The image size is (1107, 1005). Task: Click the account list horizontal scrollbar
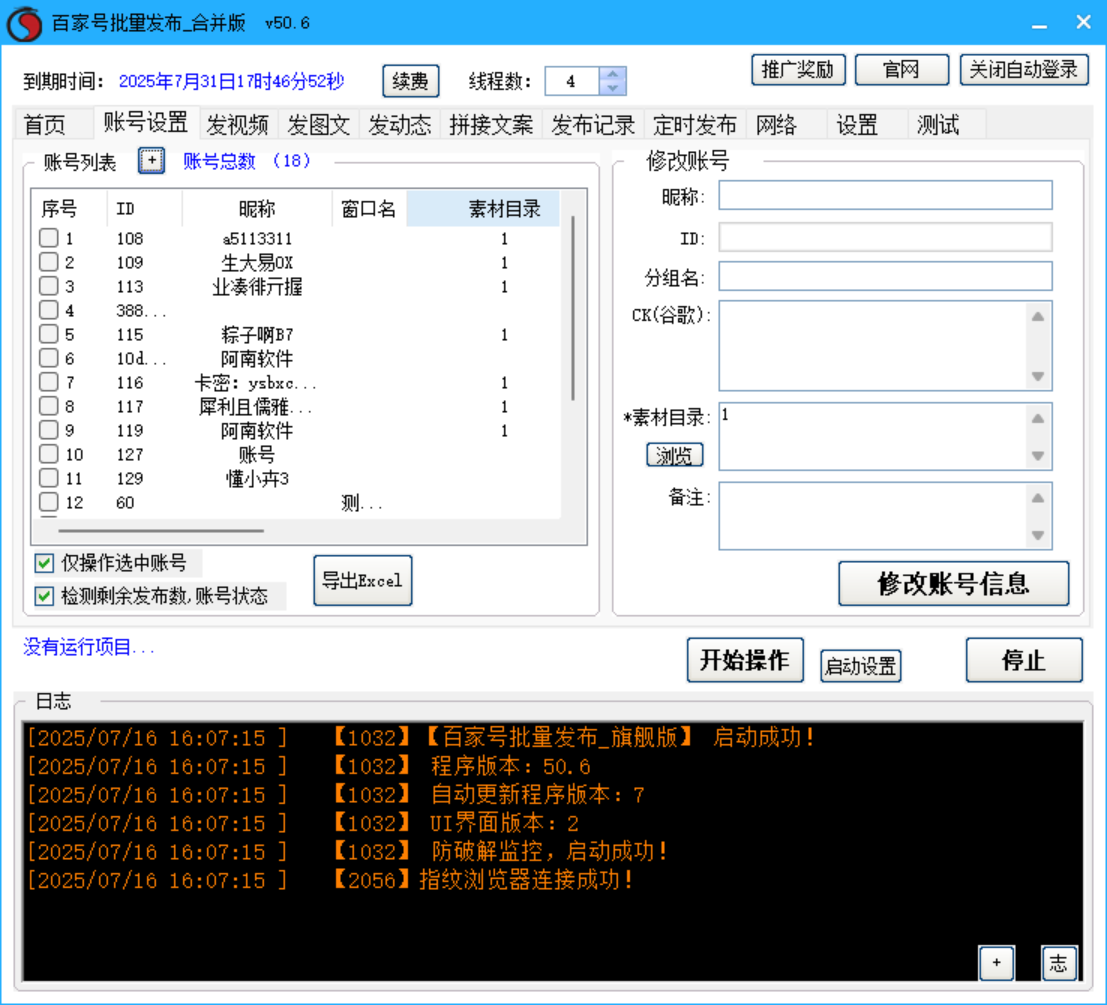pyautogui.click(x=161, y=531)
